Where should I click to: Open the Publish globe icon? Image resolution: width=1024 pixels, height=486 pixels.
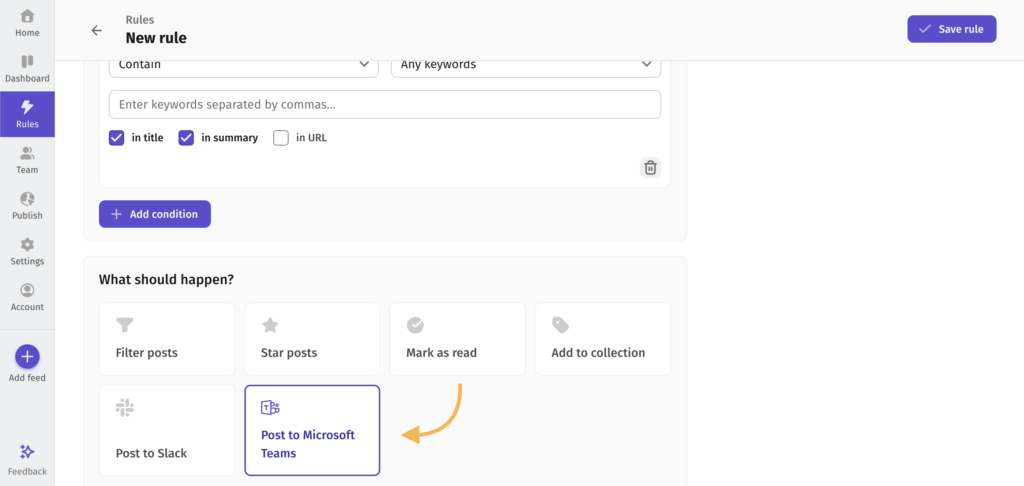click(27, 199)
